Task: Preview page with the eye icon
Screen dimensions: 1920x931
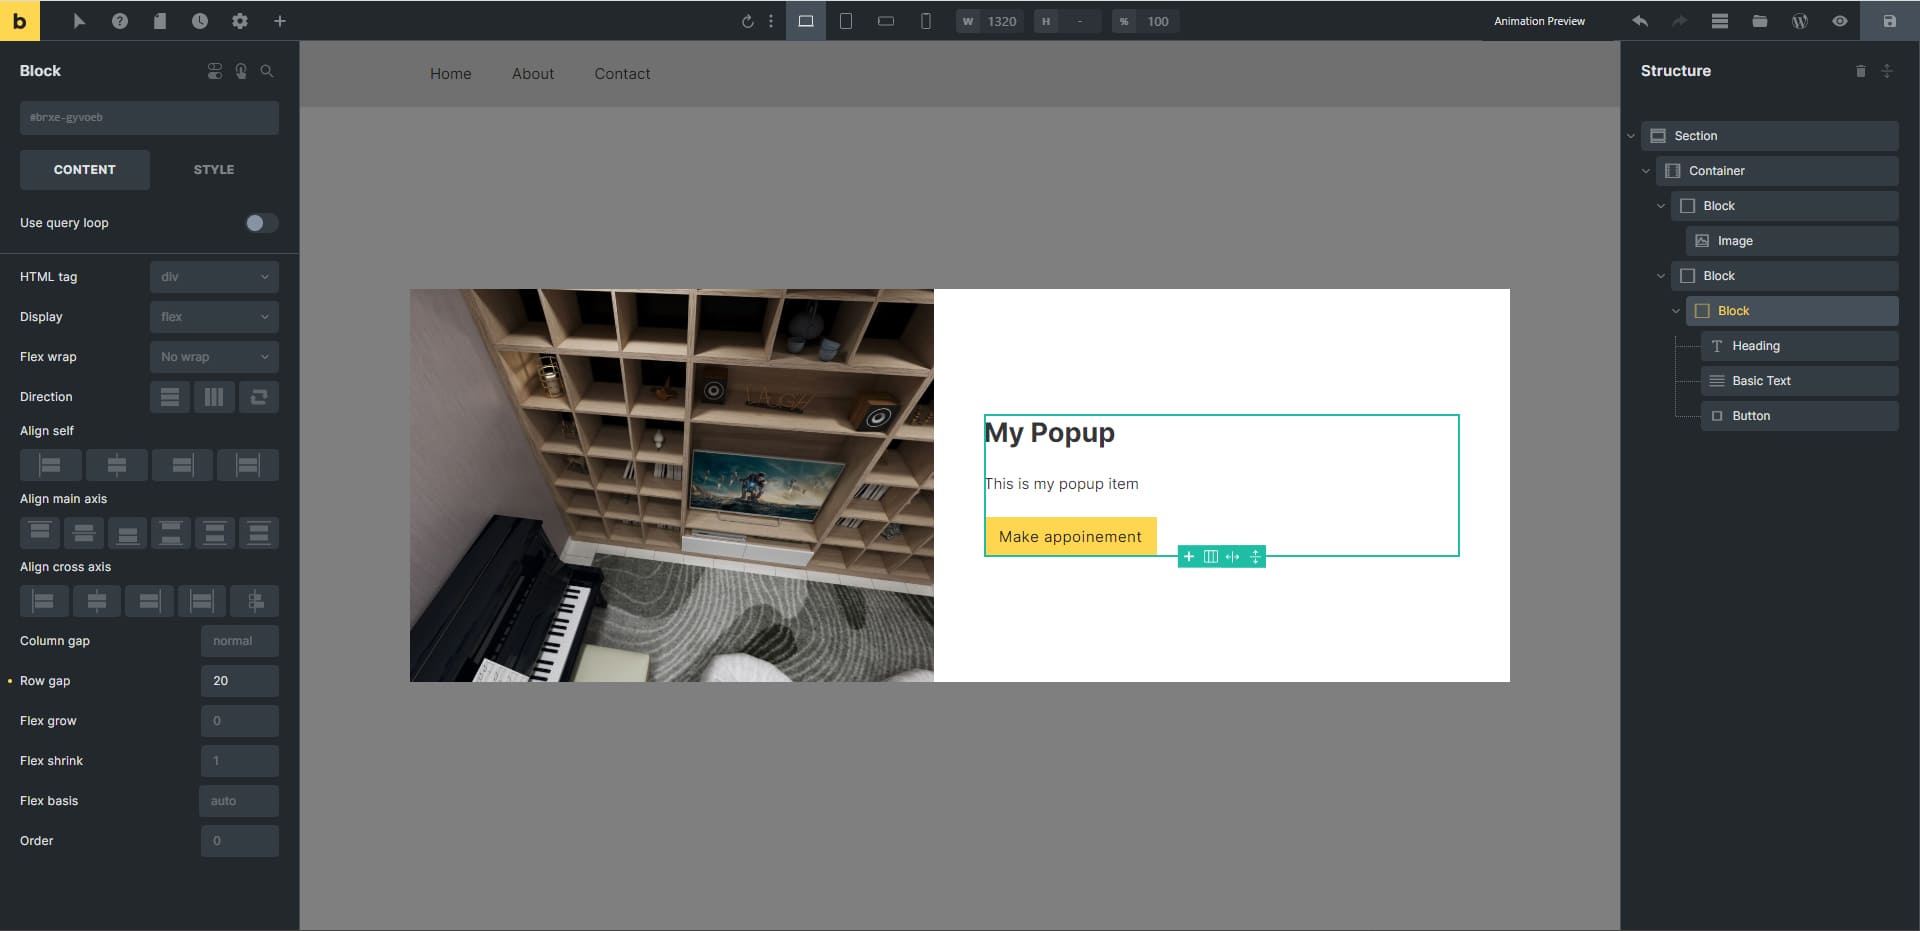Action: pyautogui.click(x=1840, y=21)
